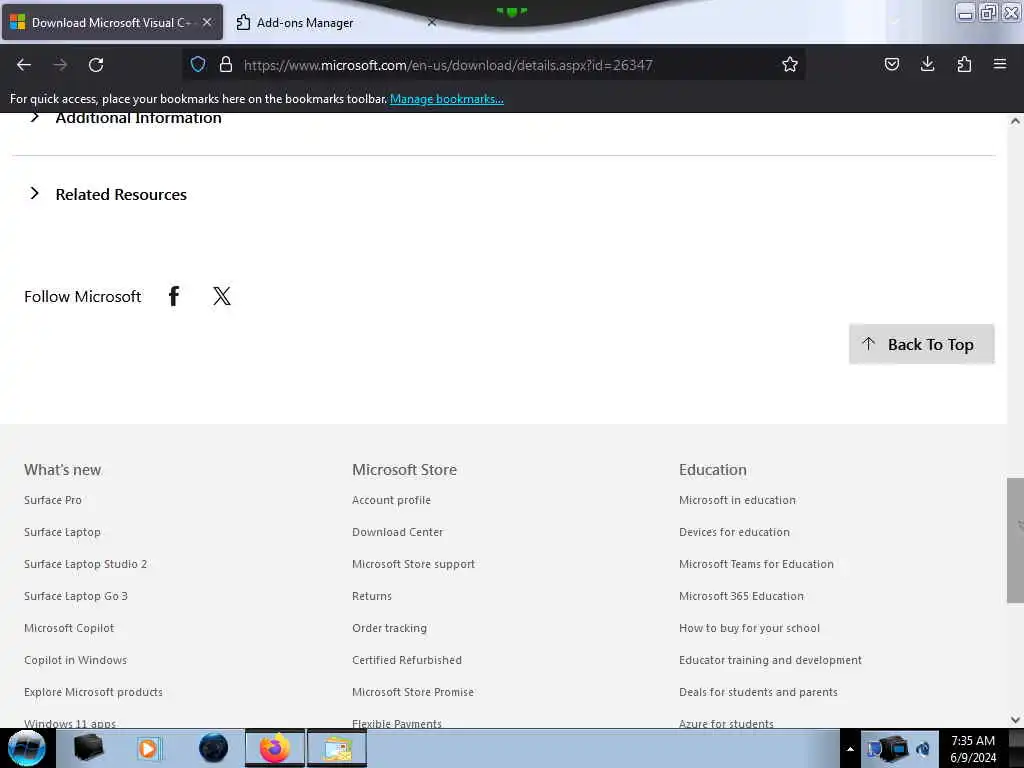
Task: Go back to the previous page
Action: pyautogui.click(x=24, y=65)
